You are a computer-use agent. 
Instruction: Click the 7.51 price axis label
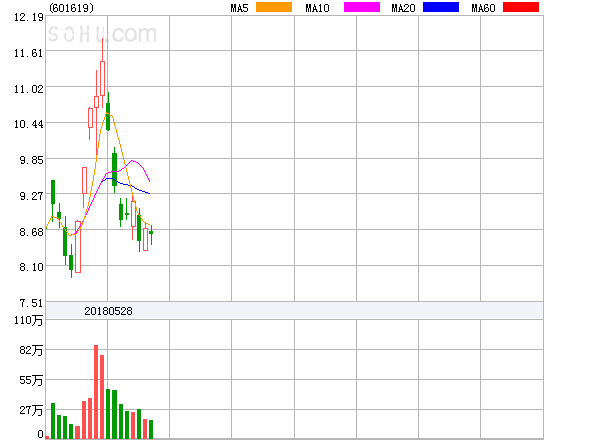click(x=31, y=303)
